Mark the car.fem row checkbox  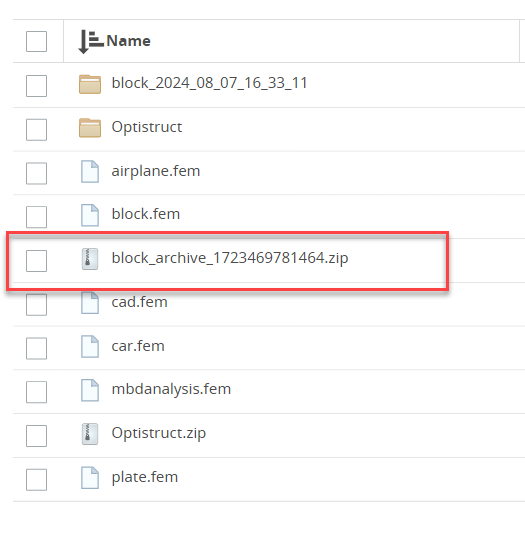[x=36, y=348]
